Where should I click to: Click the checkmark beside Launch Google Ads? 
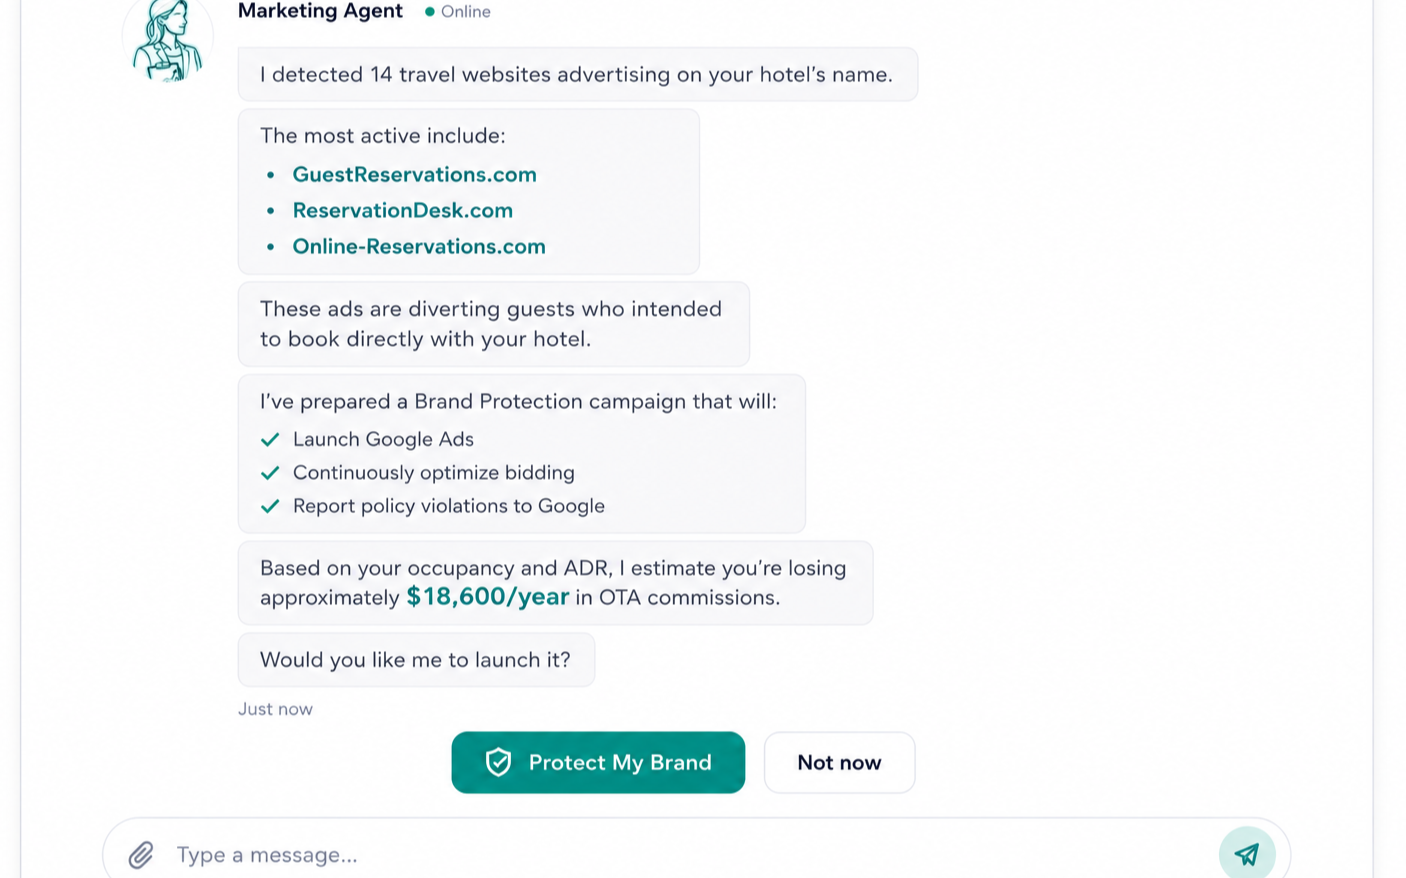270,440
